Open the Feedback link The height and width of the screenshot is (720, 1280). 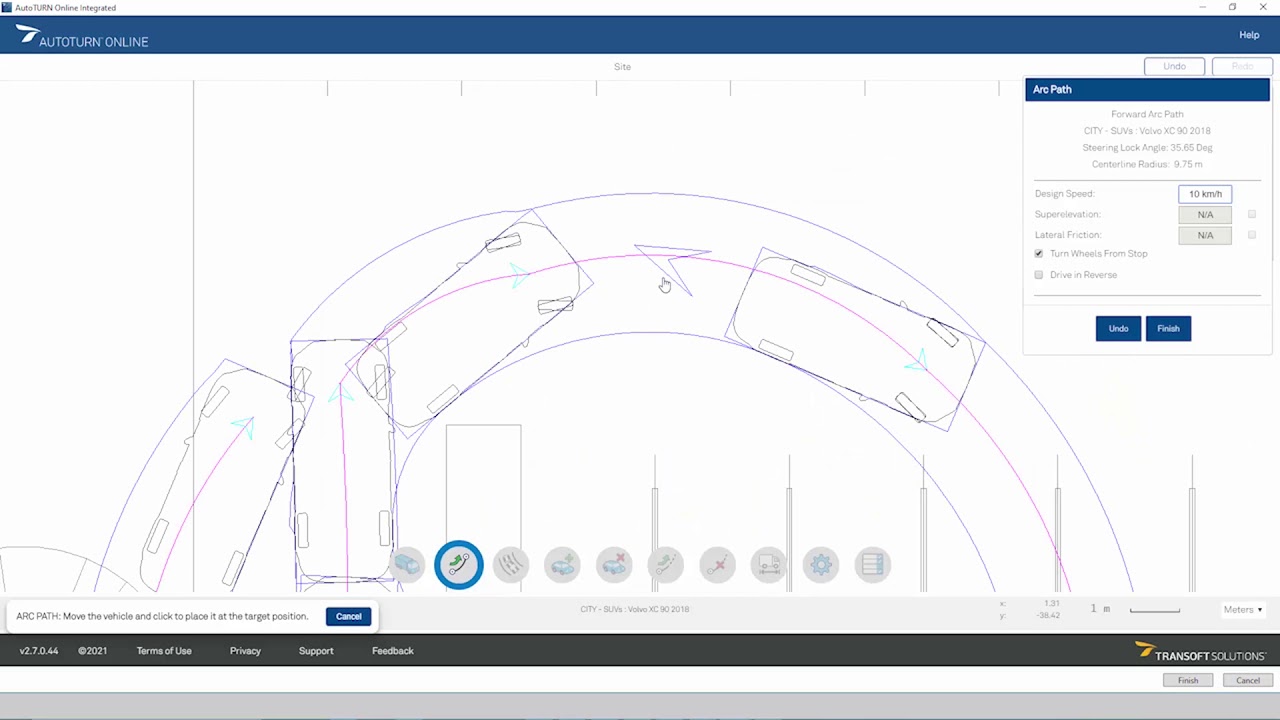[x=393, y=651]
